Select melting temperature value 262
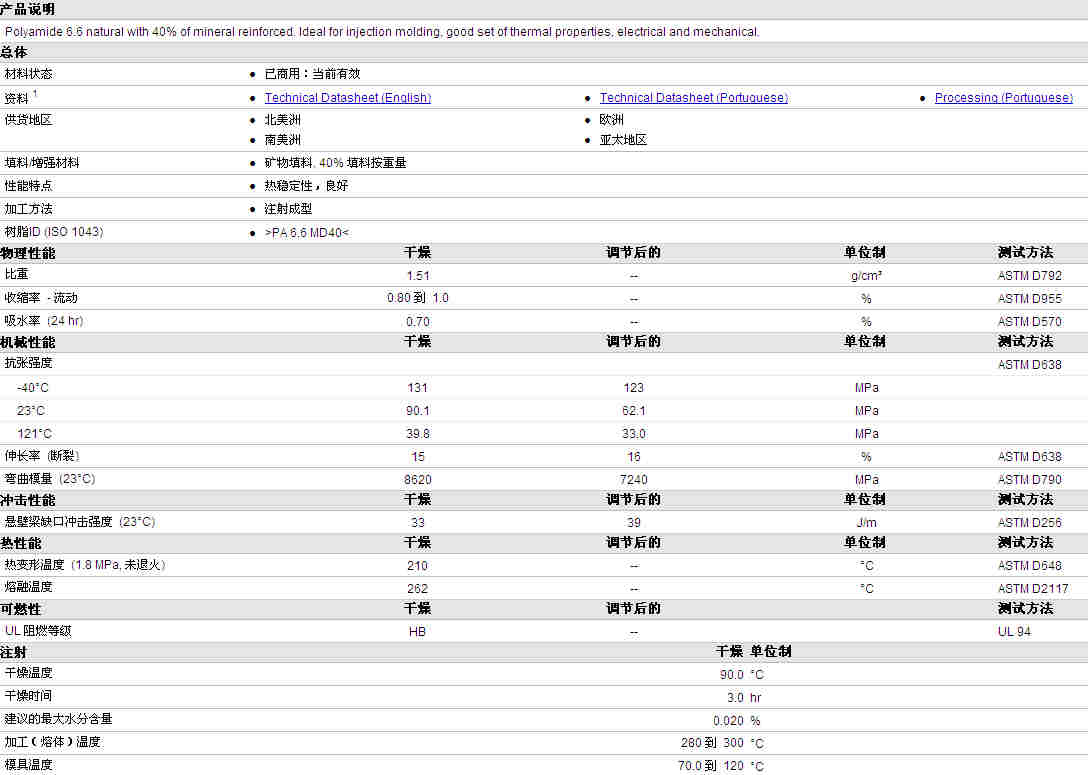The width and height of the screenshot is (1088, 775). coord(418,588)
